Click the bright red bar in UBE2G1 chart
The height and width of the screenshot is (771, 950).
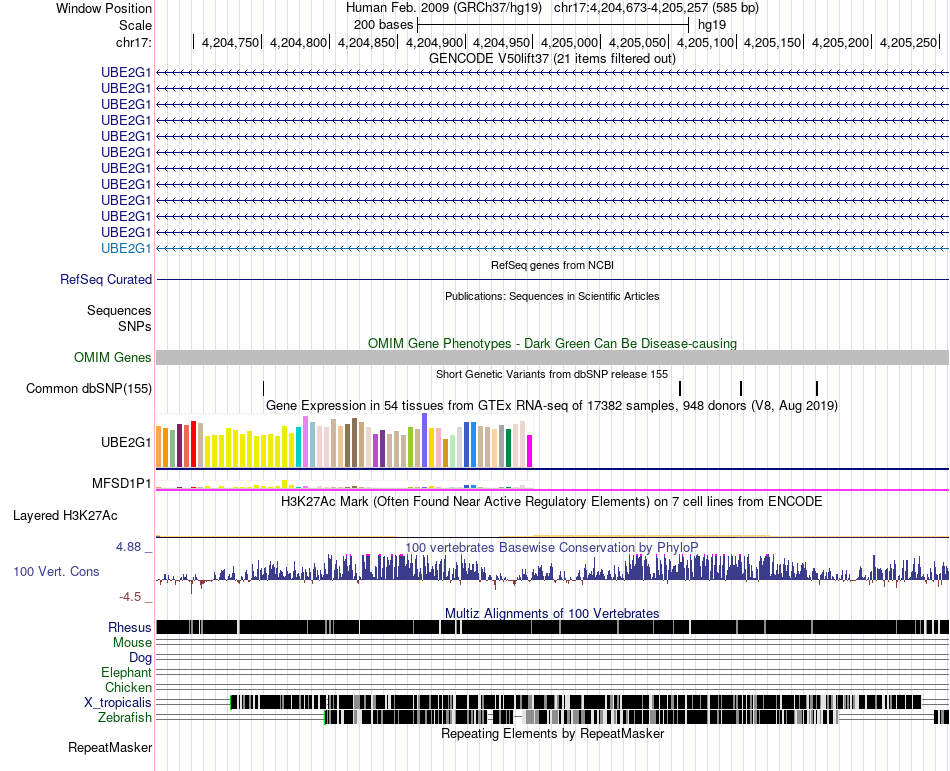pos(193,444)
